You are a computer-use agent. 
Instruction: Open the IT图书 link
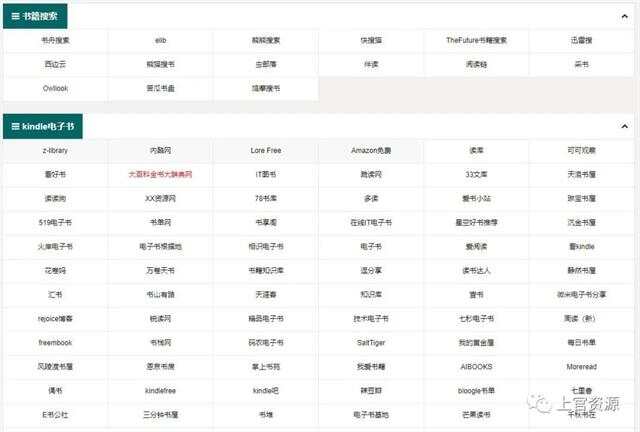coord(266,174)
